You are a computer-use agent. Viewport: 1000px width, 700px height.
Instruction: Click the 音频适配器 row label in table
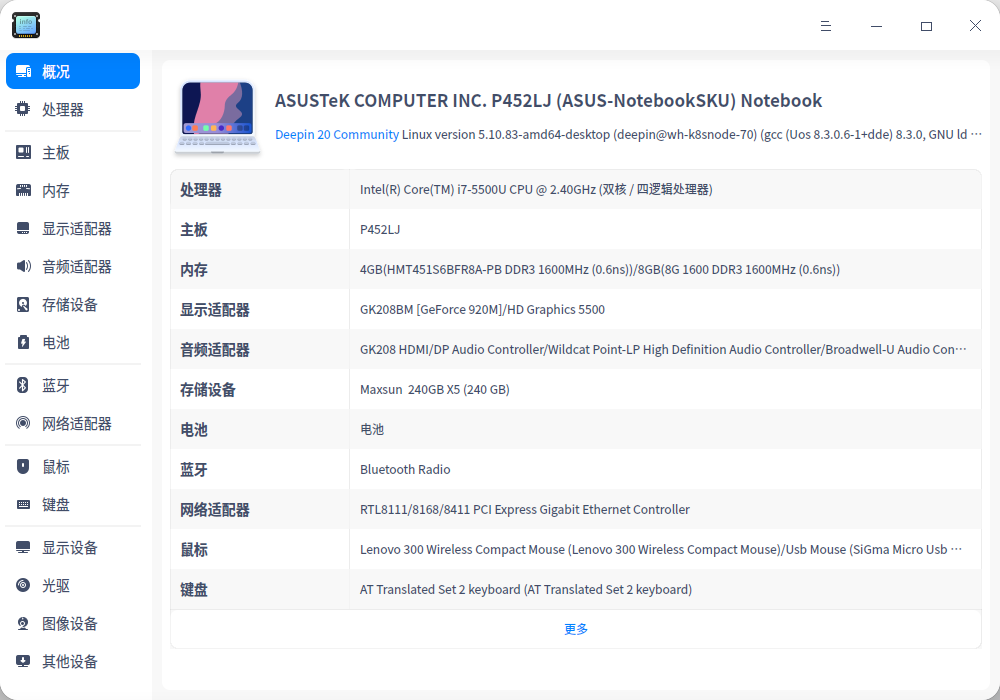pos(215,350)
